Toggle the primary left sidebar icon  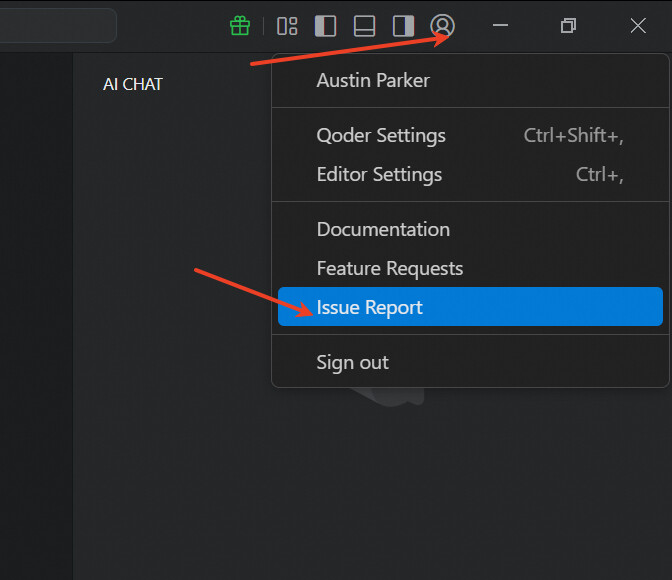[325, 26]
